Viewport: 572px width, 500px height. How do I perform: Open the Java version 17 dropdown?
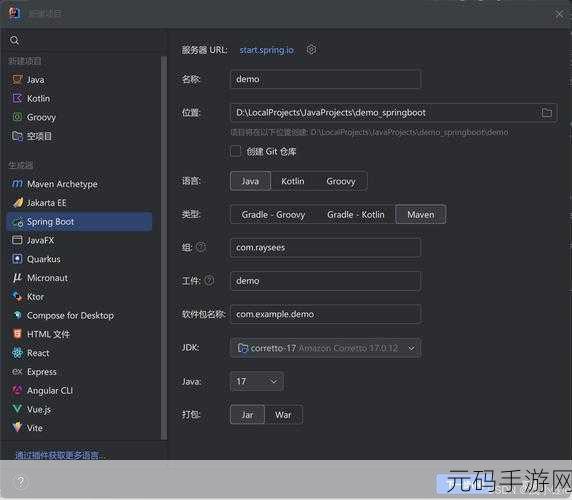[256, 381]
